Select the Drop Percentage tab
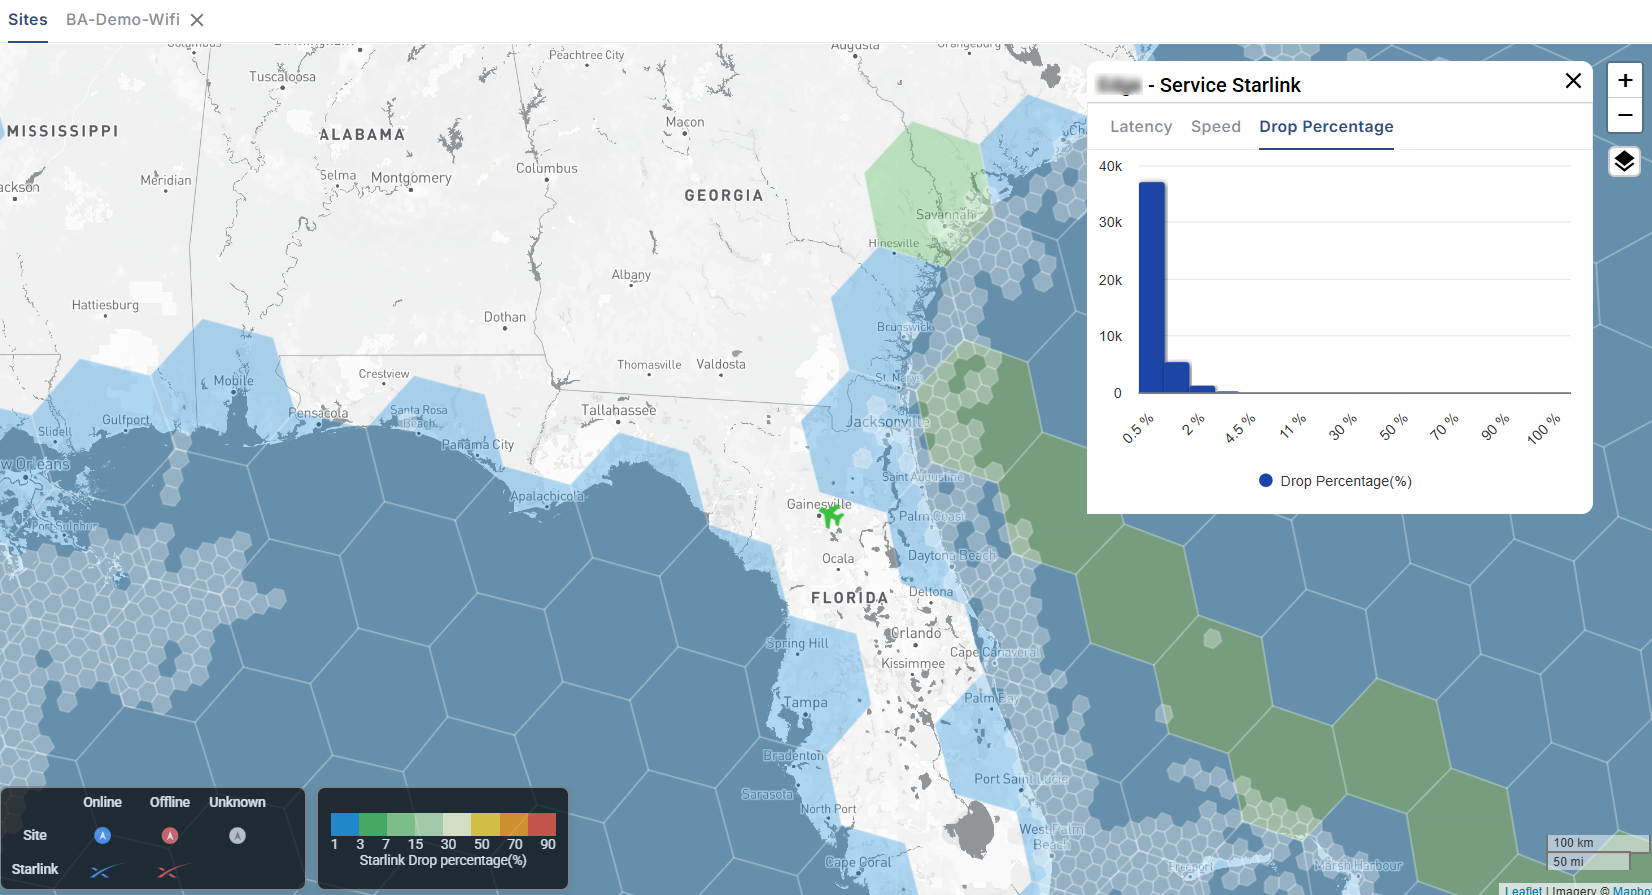The width and height of the screenshot is (1652, 895). tap(1326, 127)
